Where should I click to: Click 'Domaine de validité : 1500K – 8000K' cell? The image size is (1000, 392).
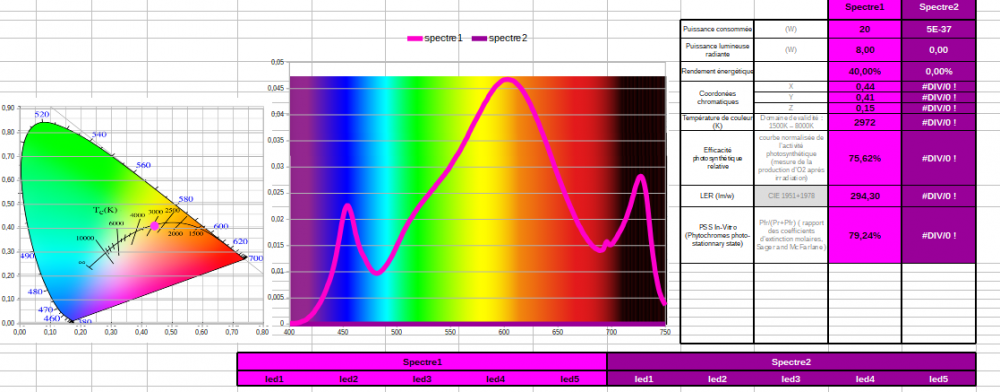coord(791,122)
